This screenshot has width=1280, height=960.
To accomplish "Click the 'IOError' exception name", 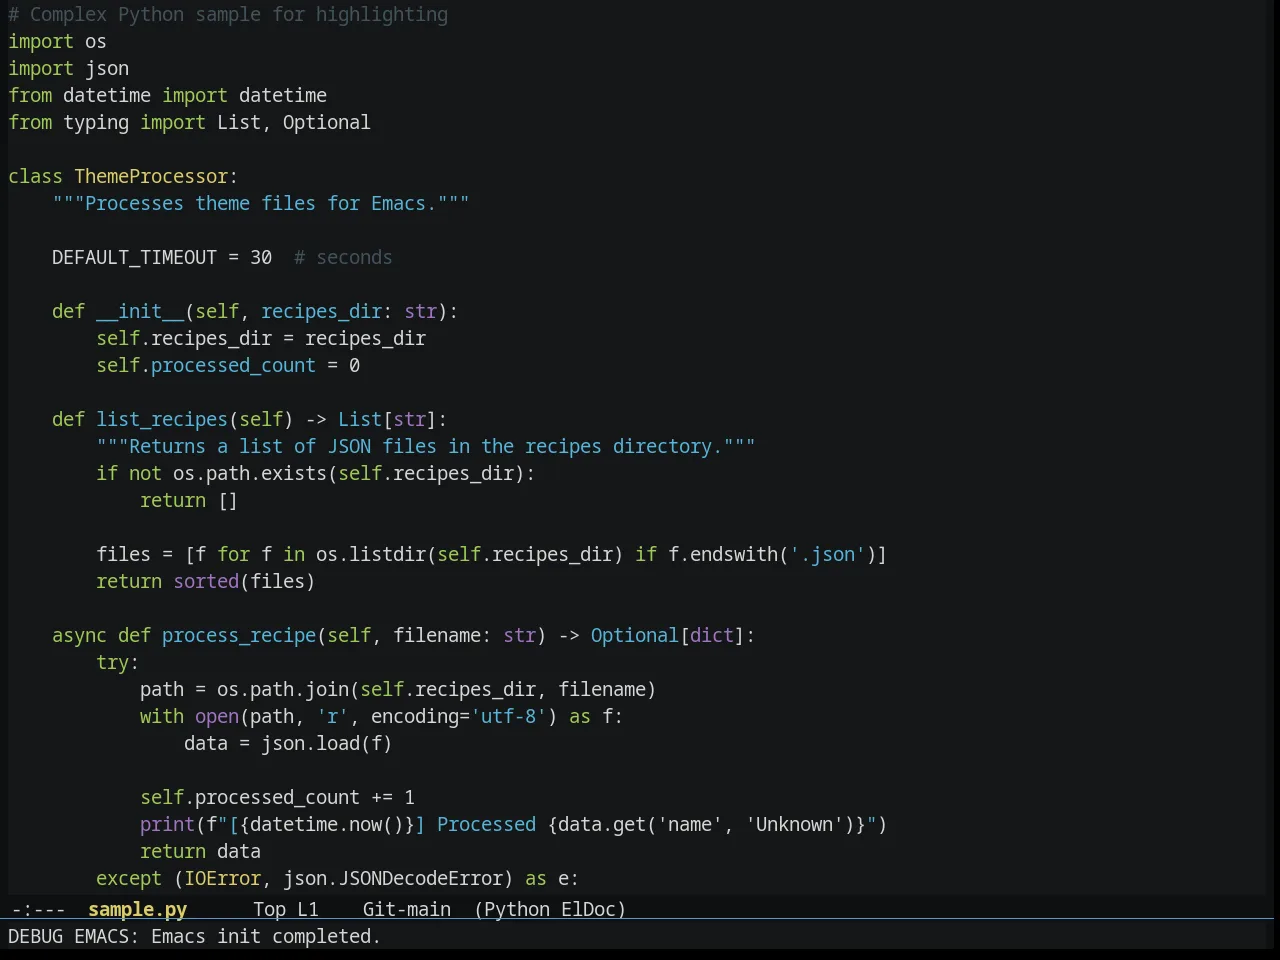I will coord(222,878).
